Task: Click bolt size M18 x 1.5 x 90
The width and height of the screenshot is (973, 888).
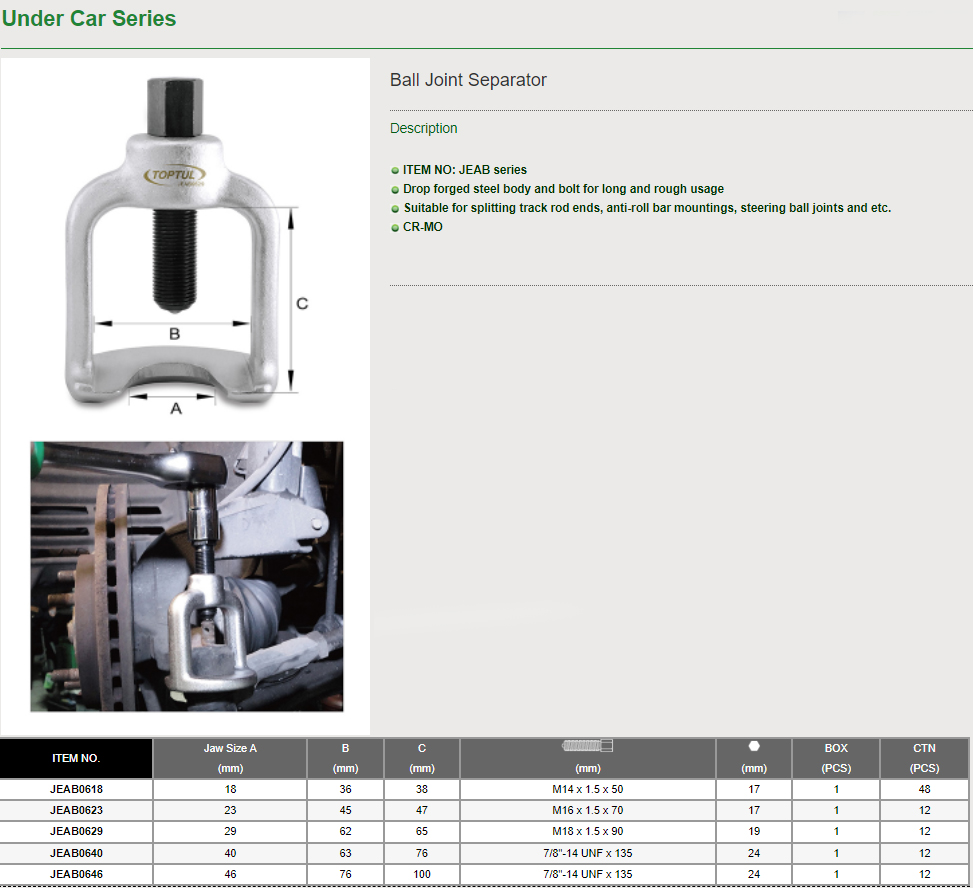Action: pyautogui.click(x=588, y=832)
